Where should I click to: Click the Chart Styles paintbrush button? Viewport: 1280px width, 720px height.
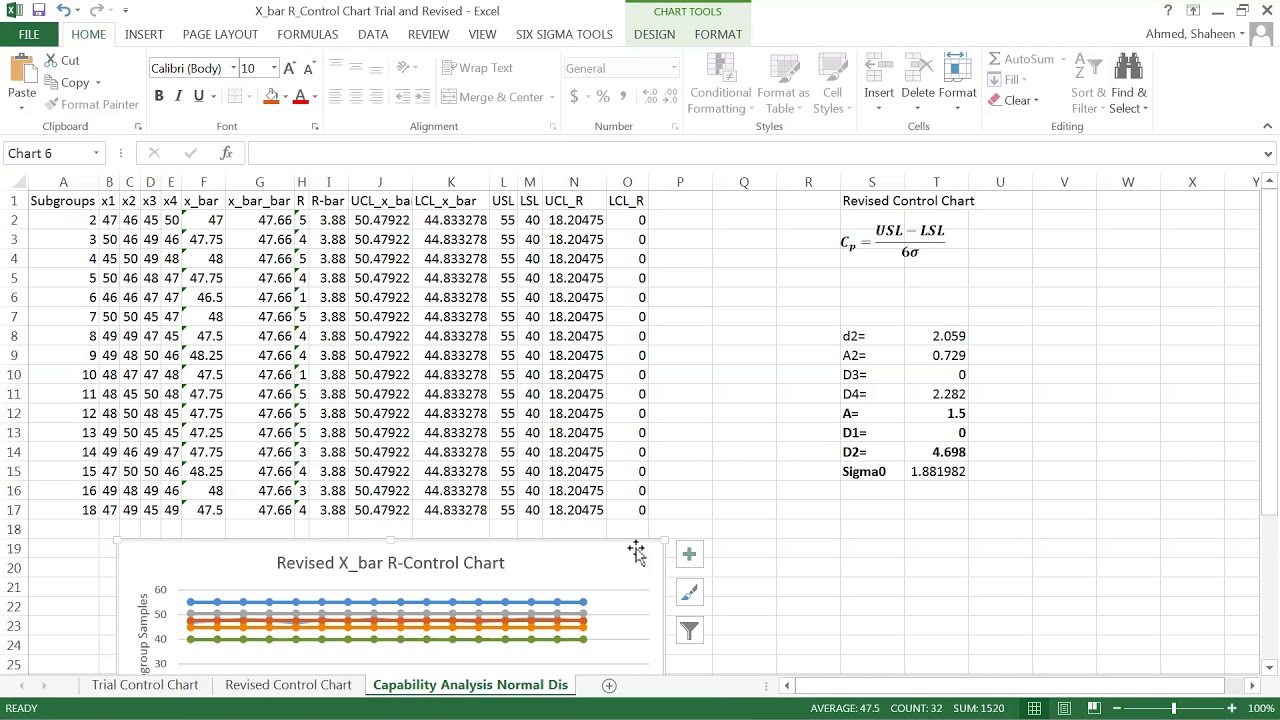(x=689, y=593)
